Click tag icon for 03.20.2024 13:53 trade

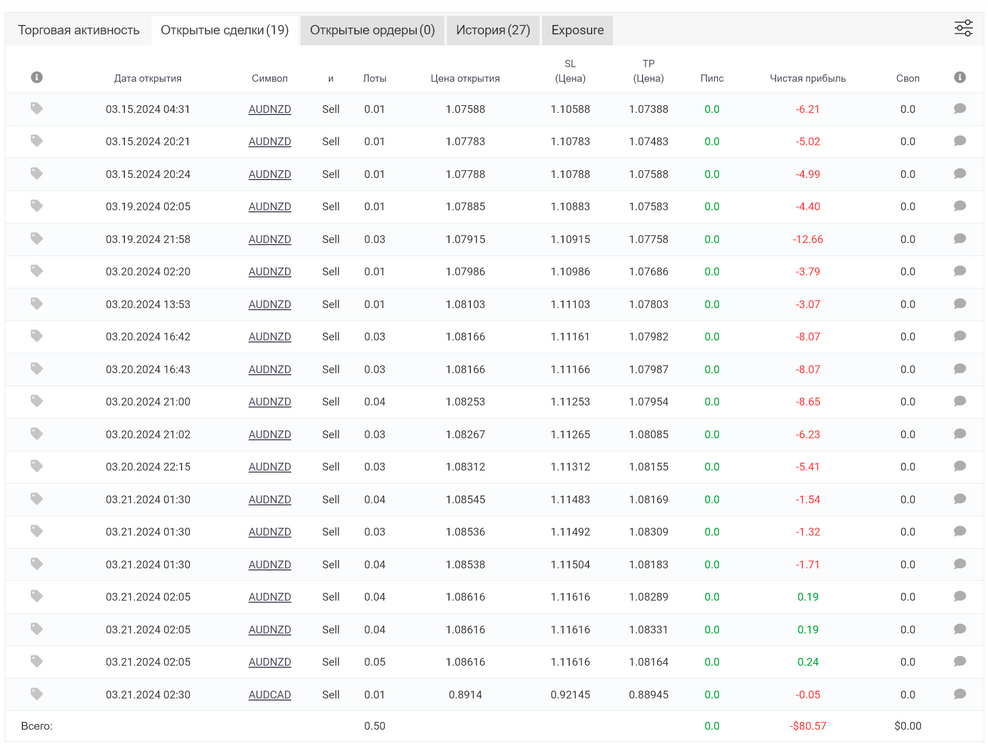tap(37, 304)
